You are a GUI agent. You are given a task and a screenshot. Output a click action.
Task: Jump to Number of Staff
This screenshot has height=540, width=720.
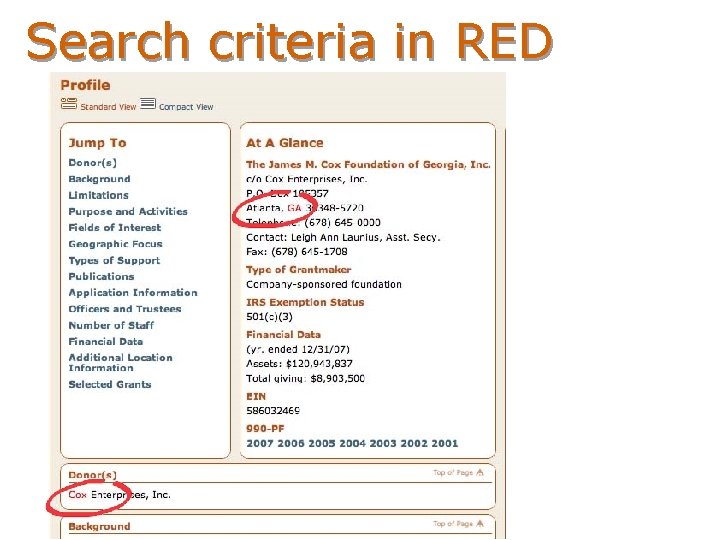click(111, 325)
